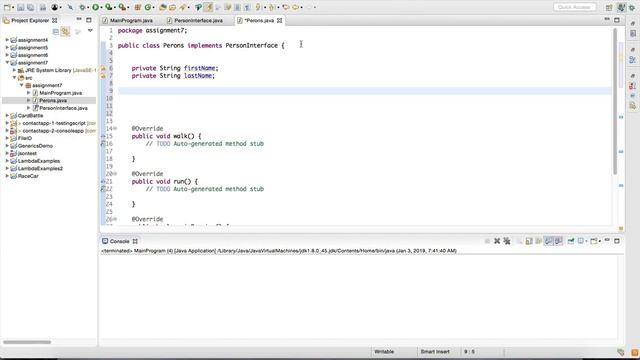The image size is (640, 360).
Task: Click the Debug bug icon in toolbar
Action: [x=82, y=7]
